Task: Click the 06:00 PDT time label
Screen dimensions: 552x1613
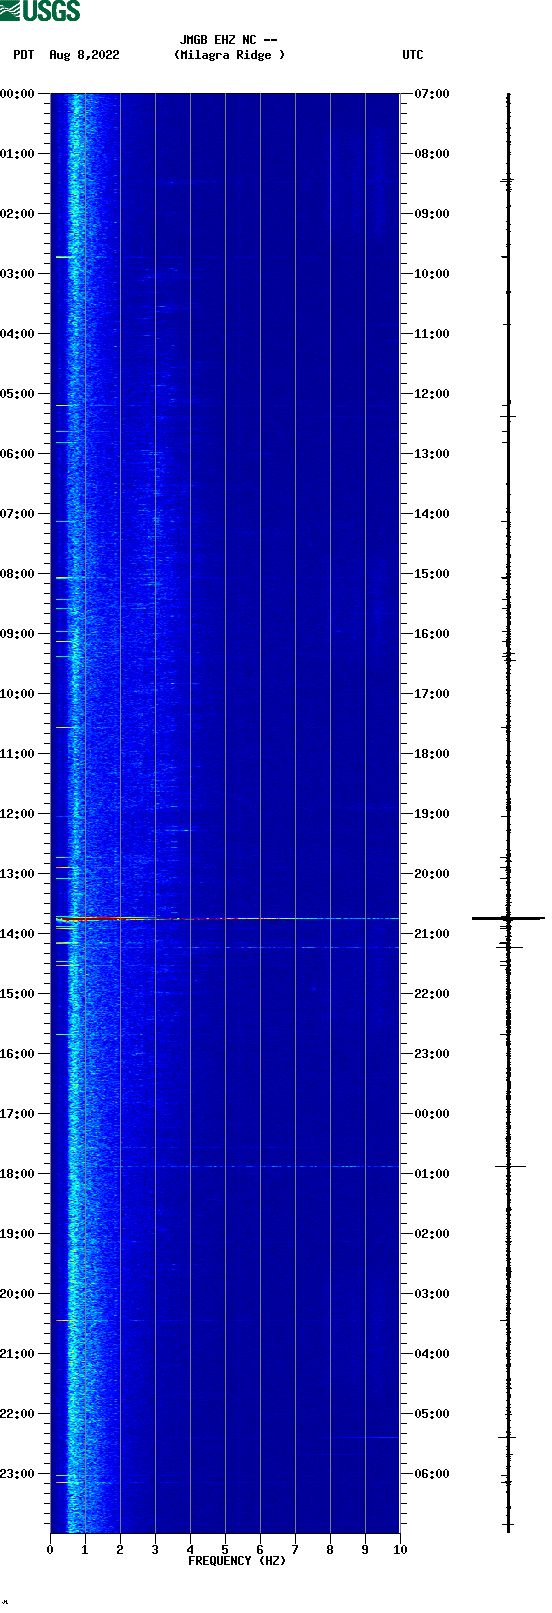Action: (x=18, y=454)
